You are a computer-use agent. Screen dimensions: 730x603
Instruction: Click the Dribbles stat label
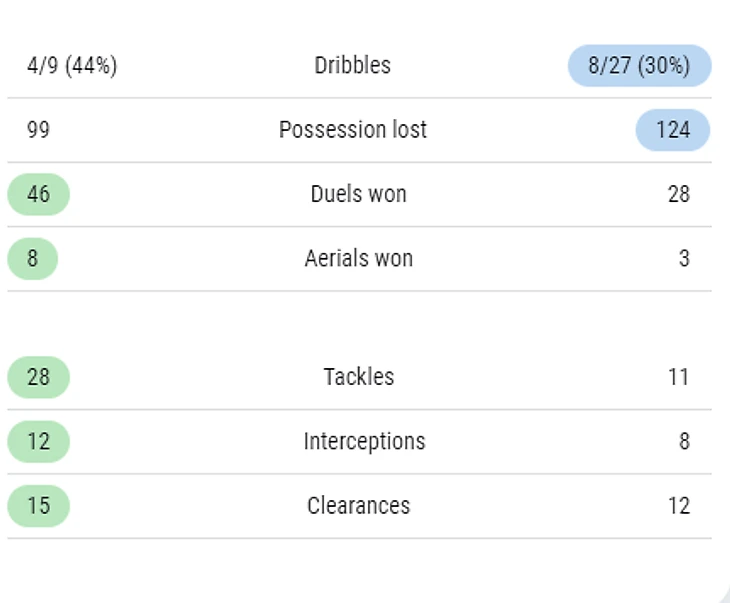click(352, 65)
